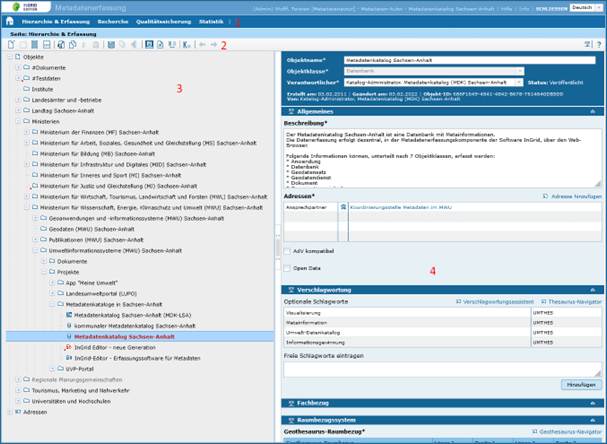This screenshot has width=607, height=444.
Task: Open the Deutsch language dropdown
Action: click(x=599, y=8)
